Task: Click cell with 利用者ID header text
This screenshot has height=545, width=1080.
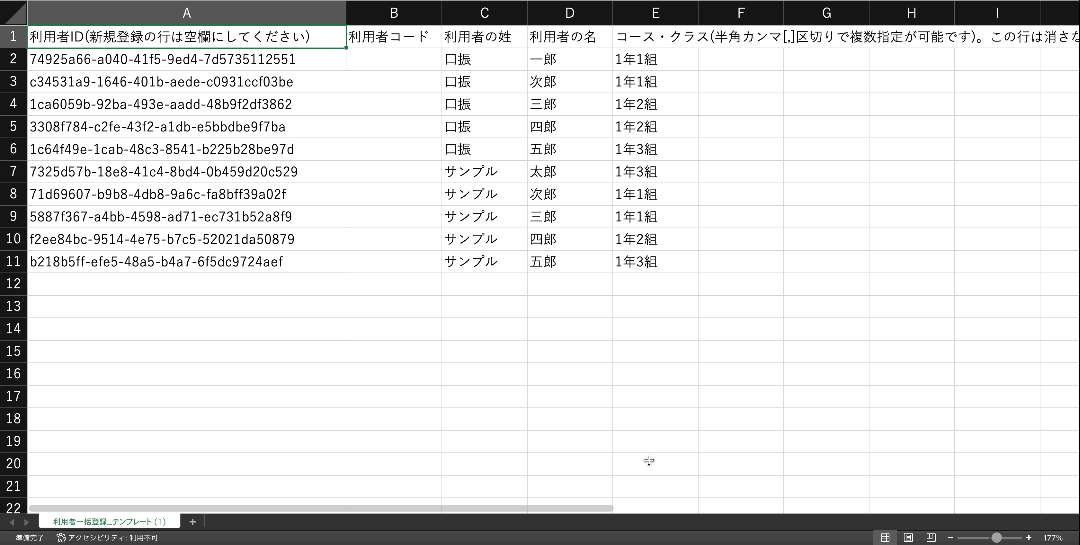Action: (187, 37)
